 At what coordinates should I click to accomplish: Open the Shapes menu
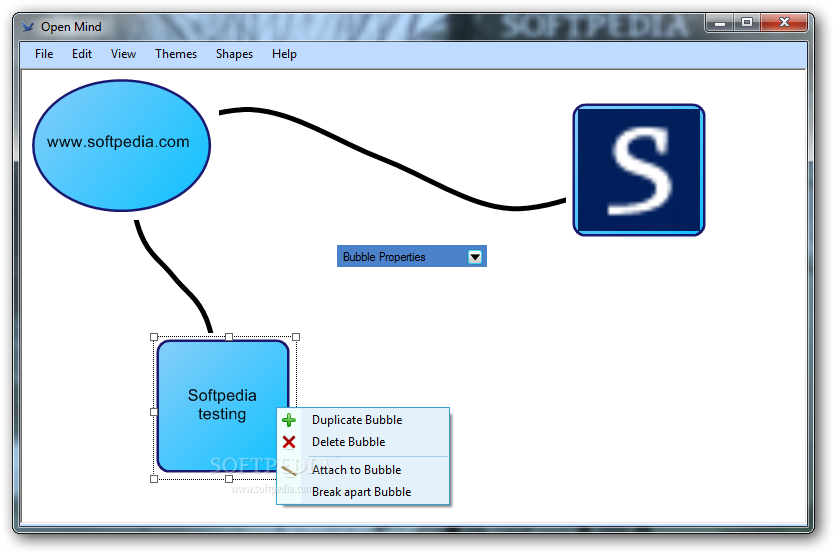click(234, 54)
